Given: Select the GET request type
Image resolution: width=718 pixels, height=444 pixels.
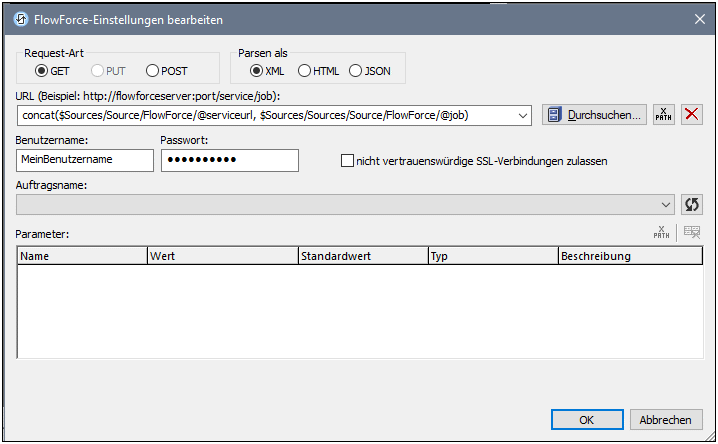Looking at the screenshot, I should click(41, 71).
